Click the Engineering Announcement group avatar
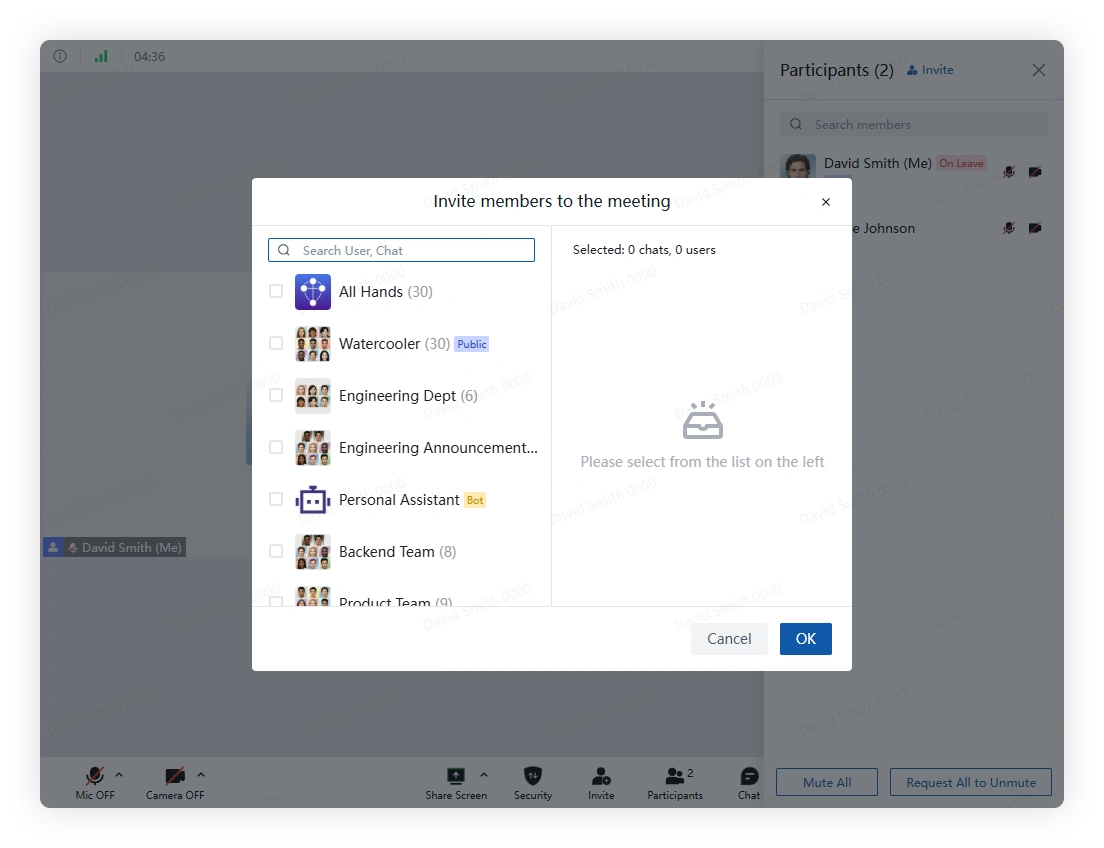 tap(313, 448)
